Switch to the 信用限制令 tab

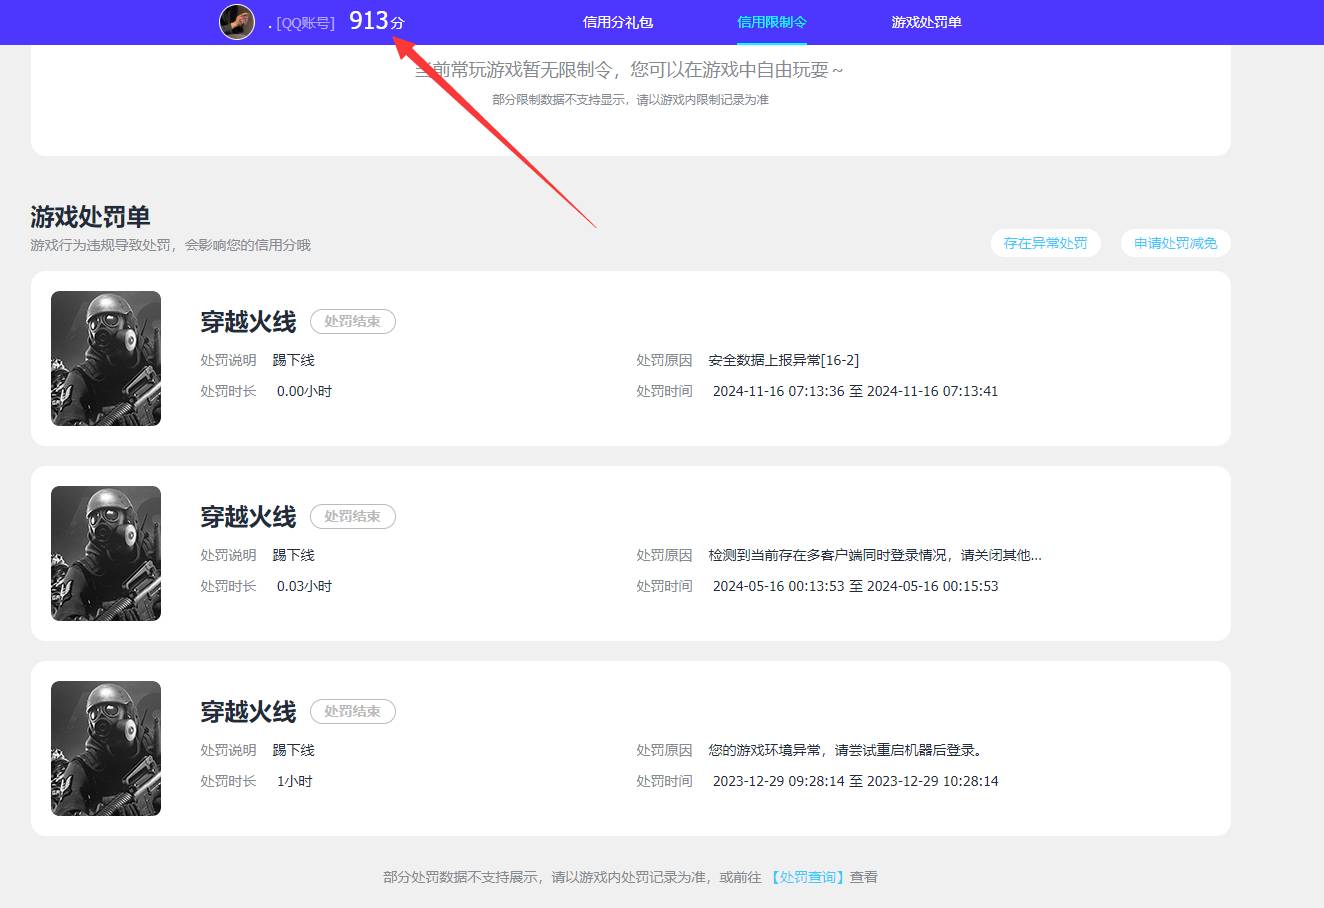771,22
